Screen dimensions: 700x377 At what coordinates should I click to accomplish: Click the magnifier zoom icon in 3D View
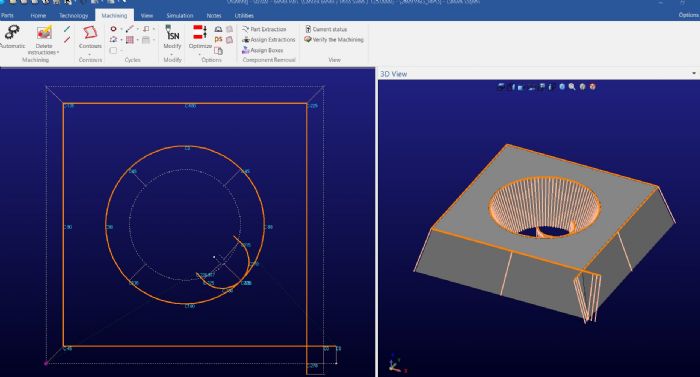(x=572, y=87)
